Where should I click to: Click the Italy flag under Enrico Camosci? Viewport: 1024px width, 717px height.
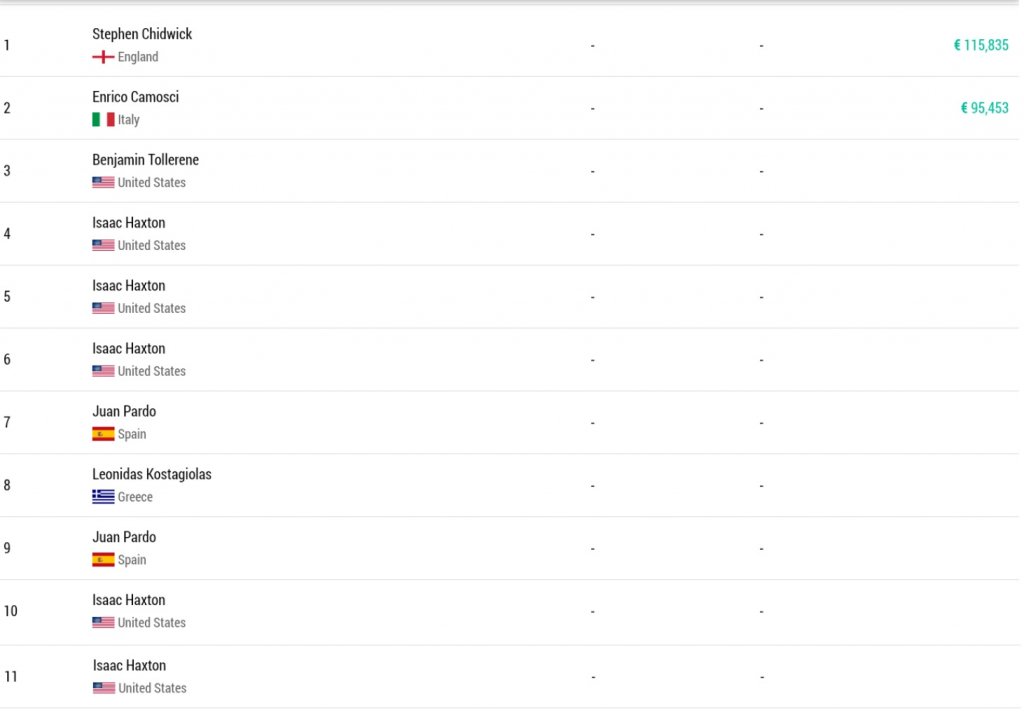pyautogui.click(x=103, y=120)
